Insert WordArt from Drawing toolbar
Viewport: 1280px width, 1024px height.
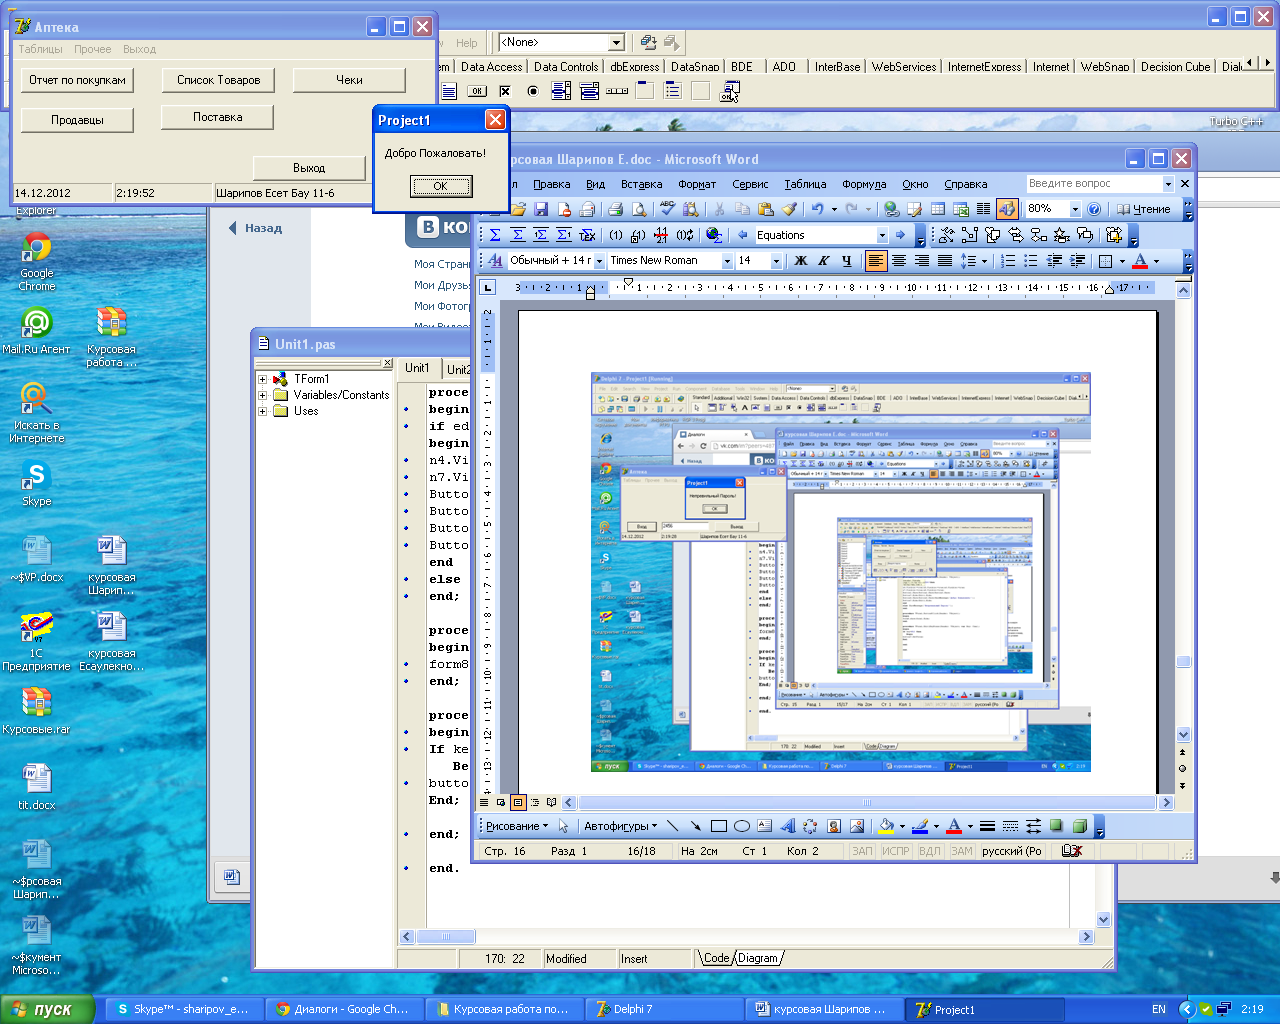787,826
